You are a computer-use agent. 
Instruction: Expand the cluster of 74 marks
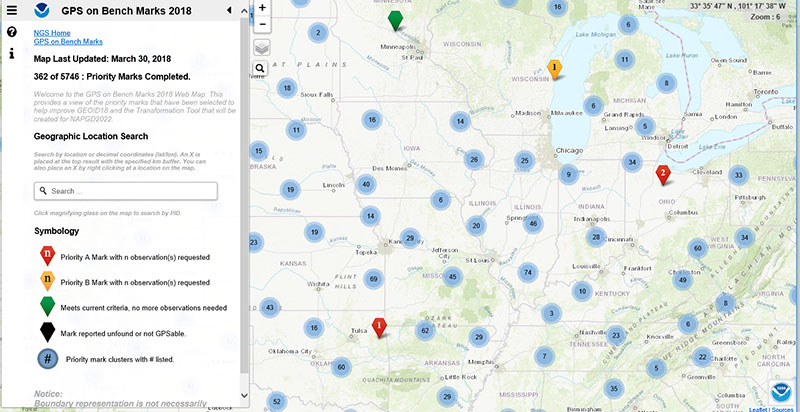coord(527,272)
